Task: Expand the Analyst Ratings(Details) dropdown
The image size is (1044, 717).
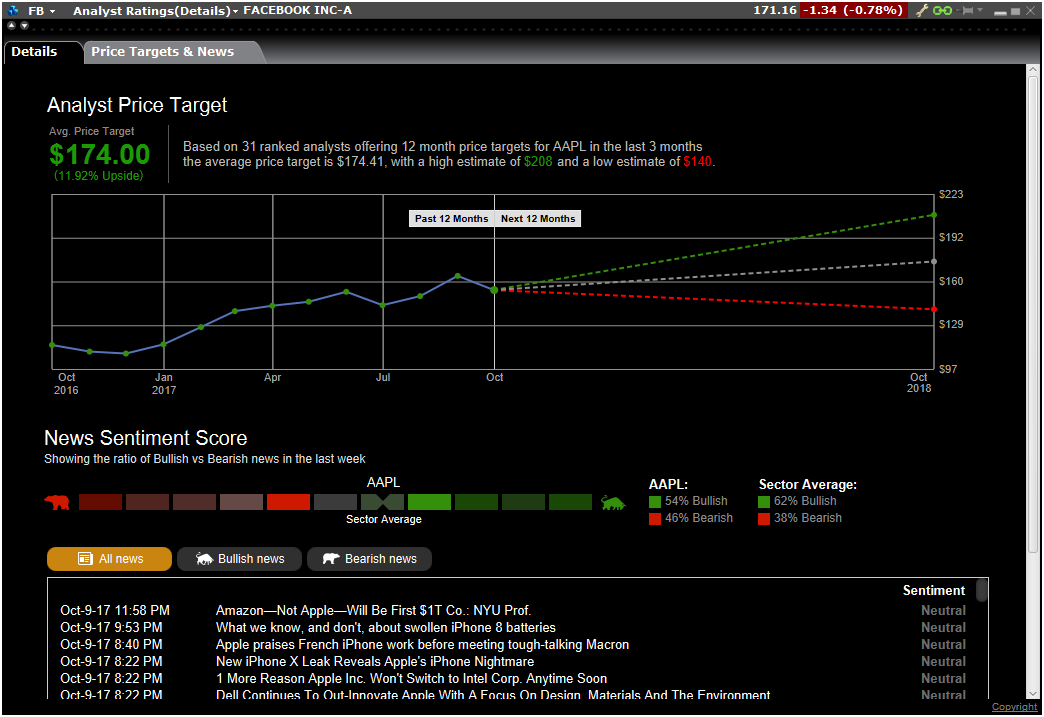Action: 235,11
